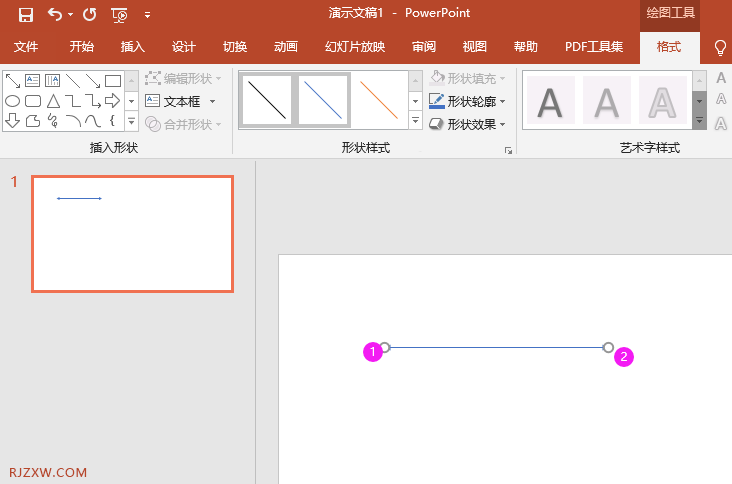Open the 形状轮廓 dropdown
This screenshot has width=732, height=484.
pyautogui.click(x=467, y=101)
